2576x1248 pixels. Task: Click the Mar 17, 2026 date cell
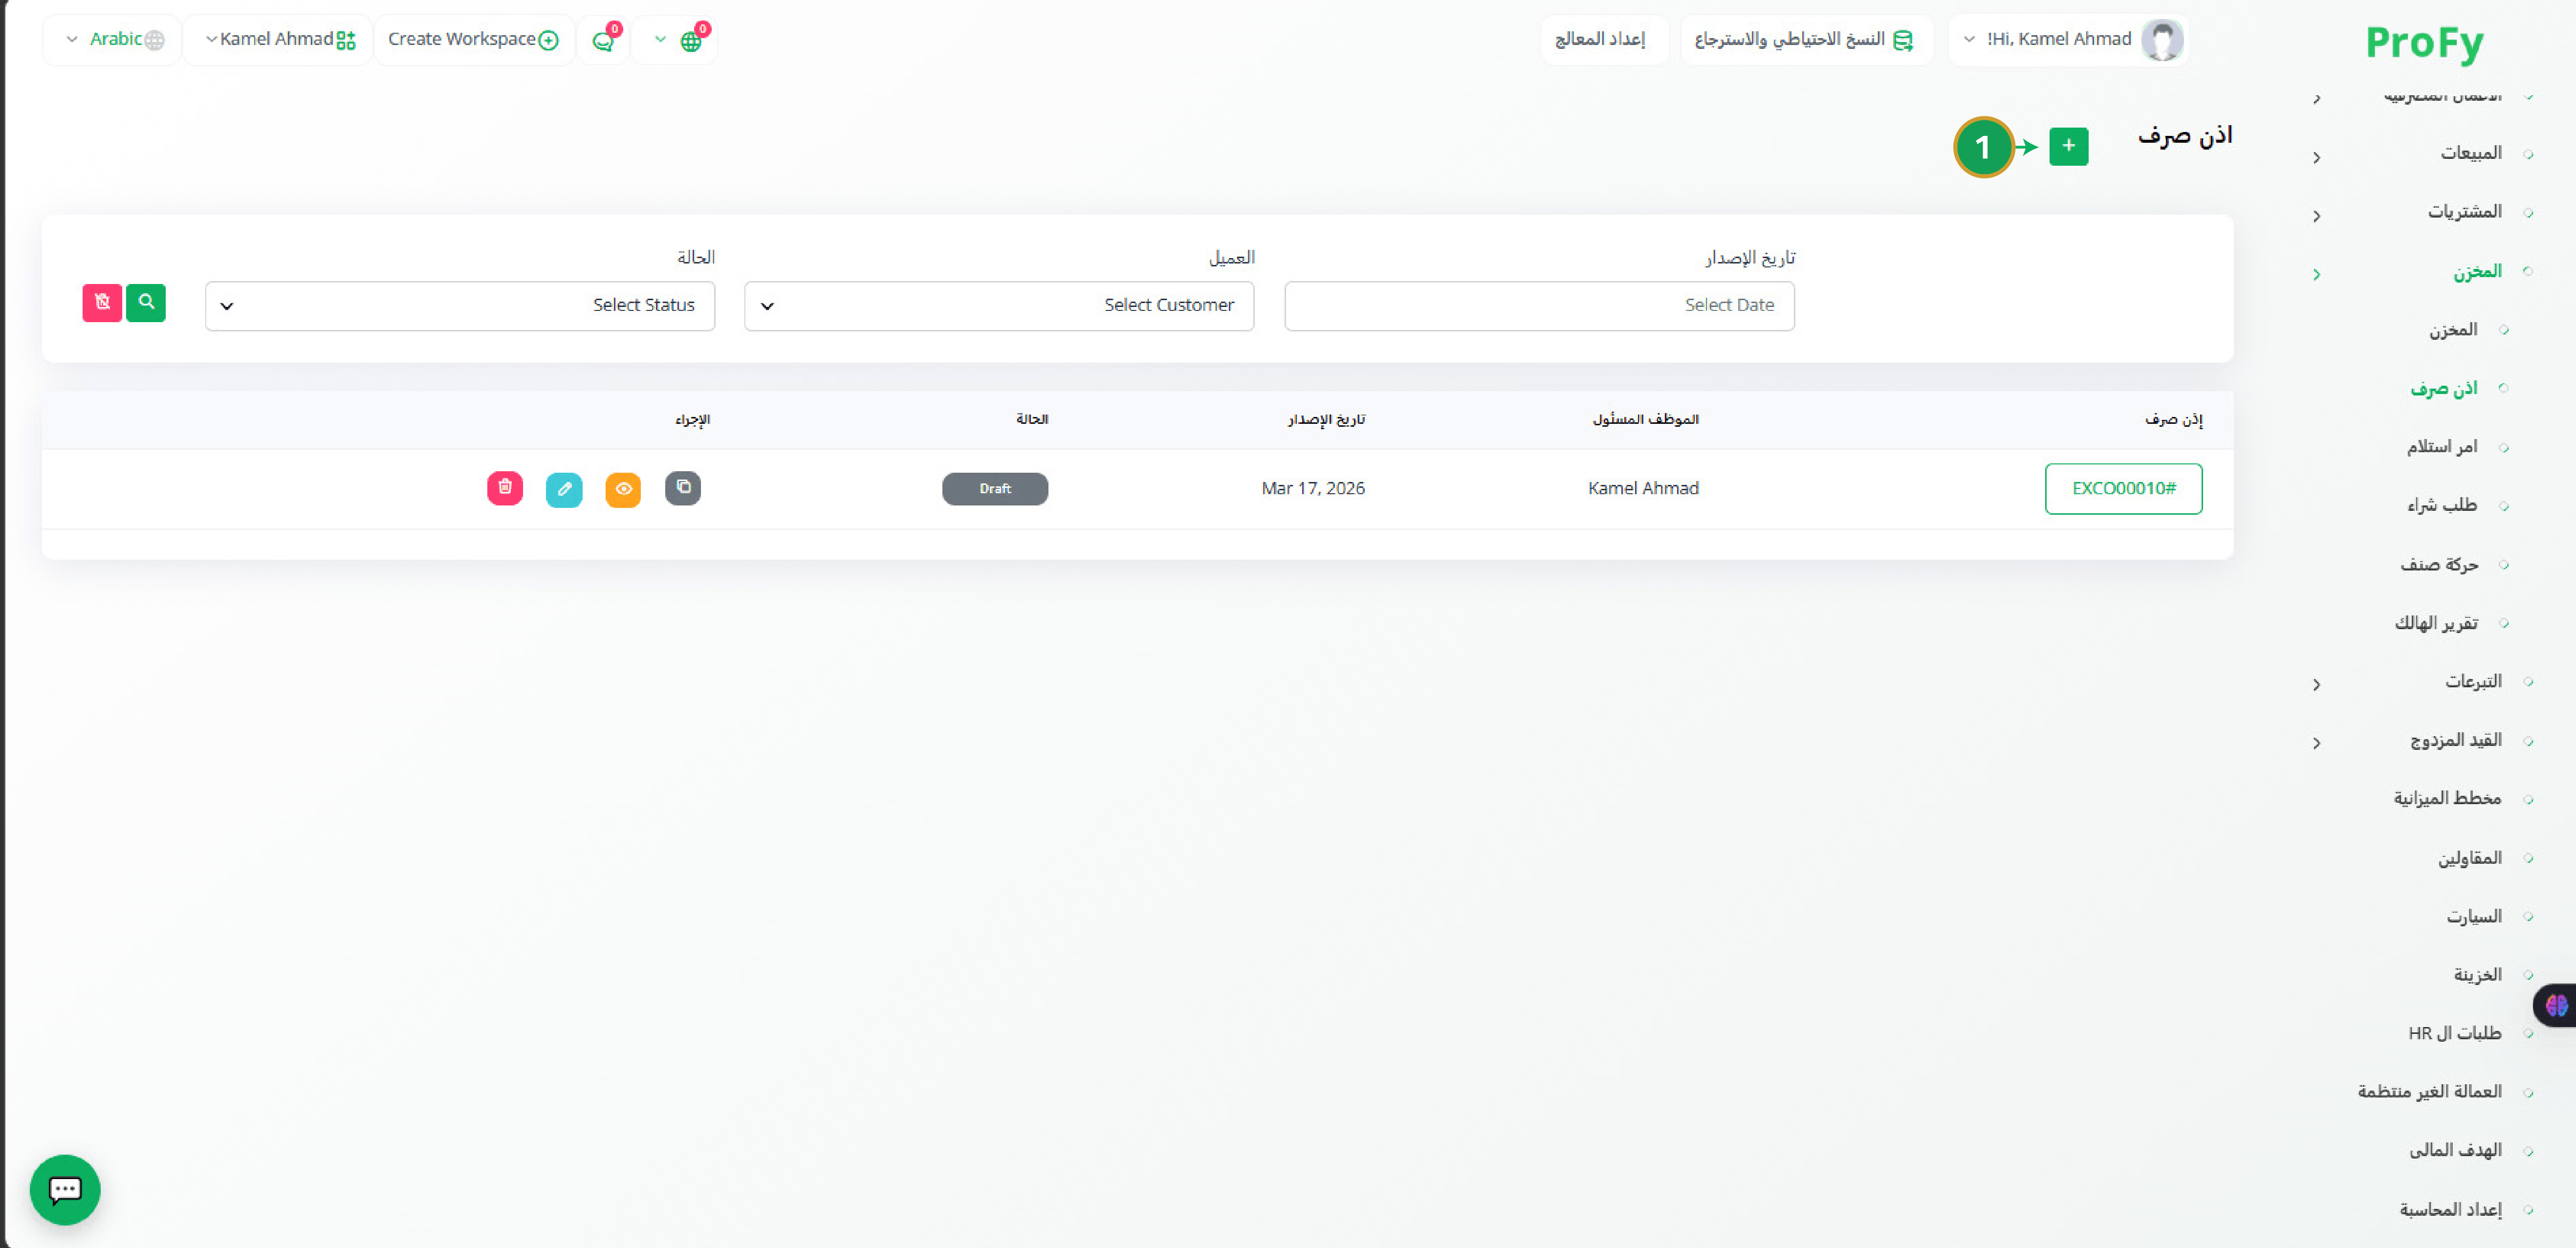click(x=1313, y=488)
